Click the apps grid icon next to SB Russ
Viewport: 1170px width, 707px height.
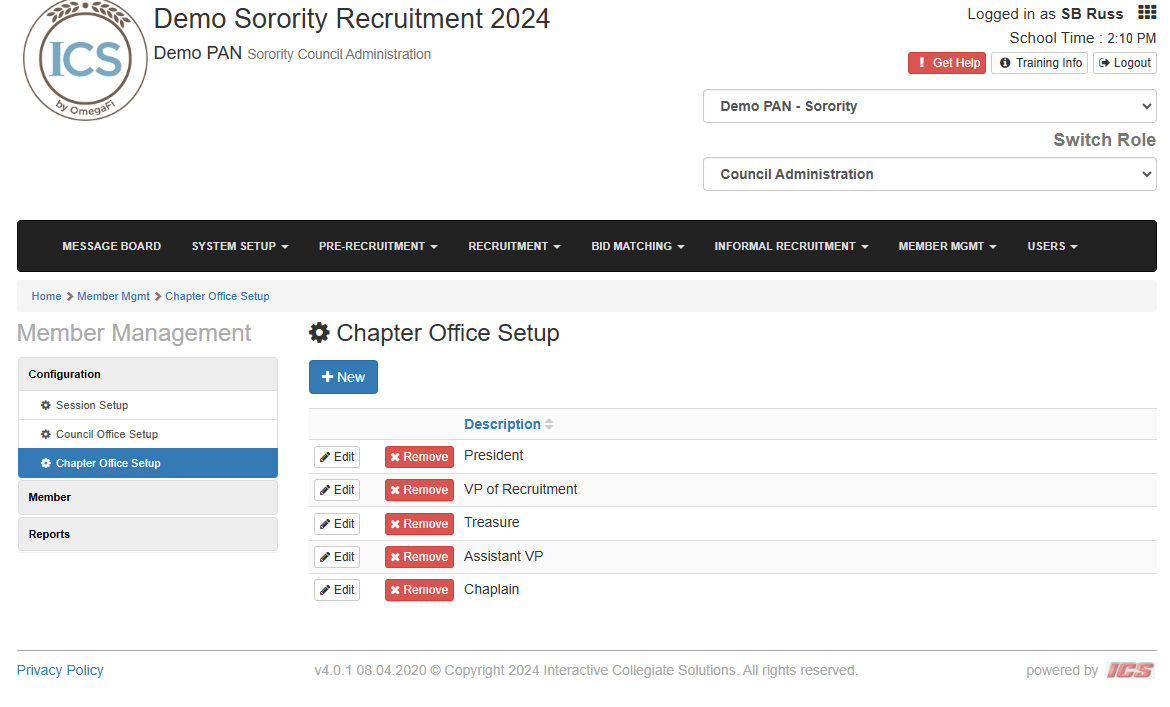point(1147,12)
